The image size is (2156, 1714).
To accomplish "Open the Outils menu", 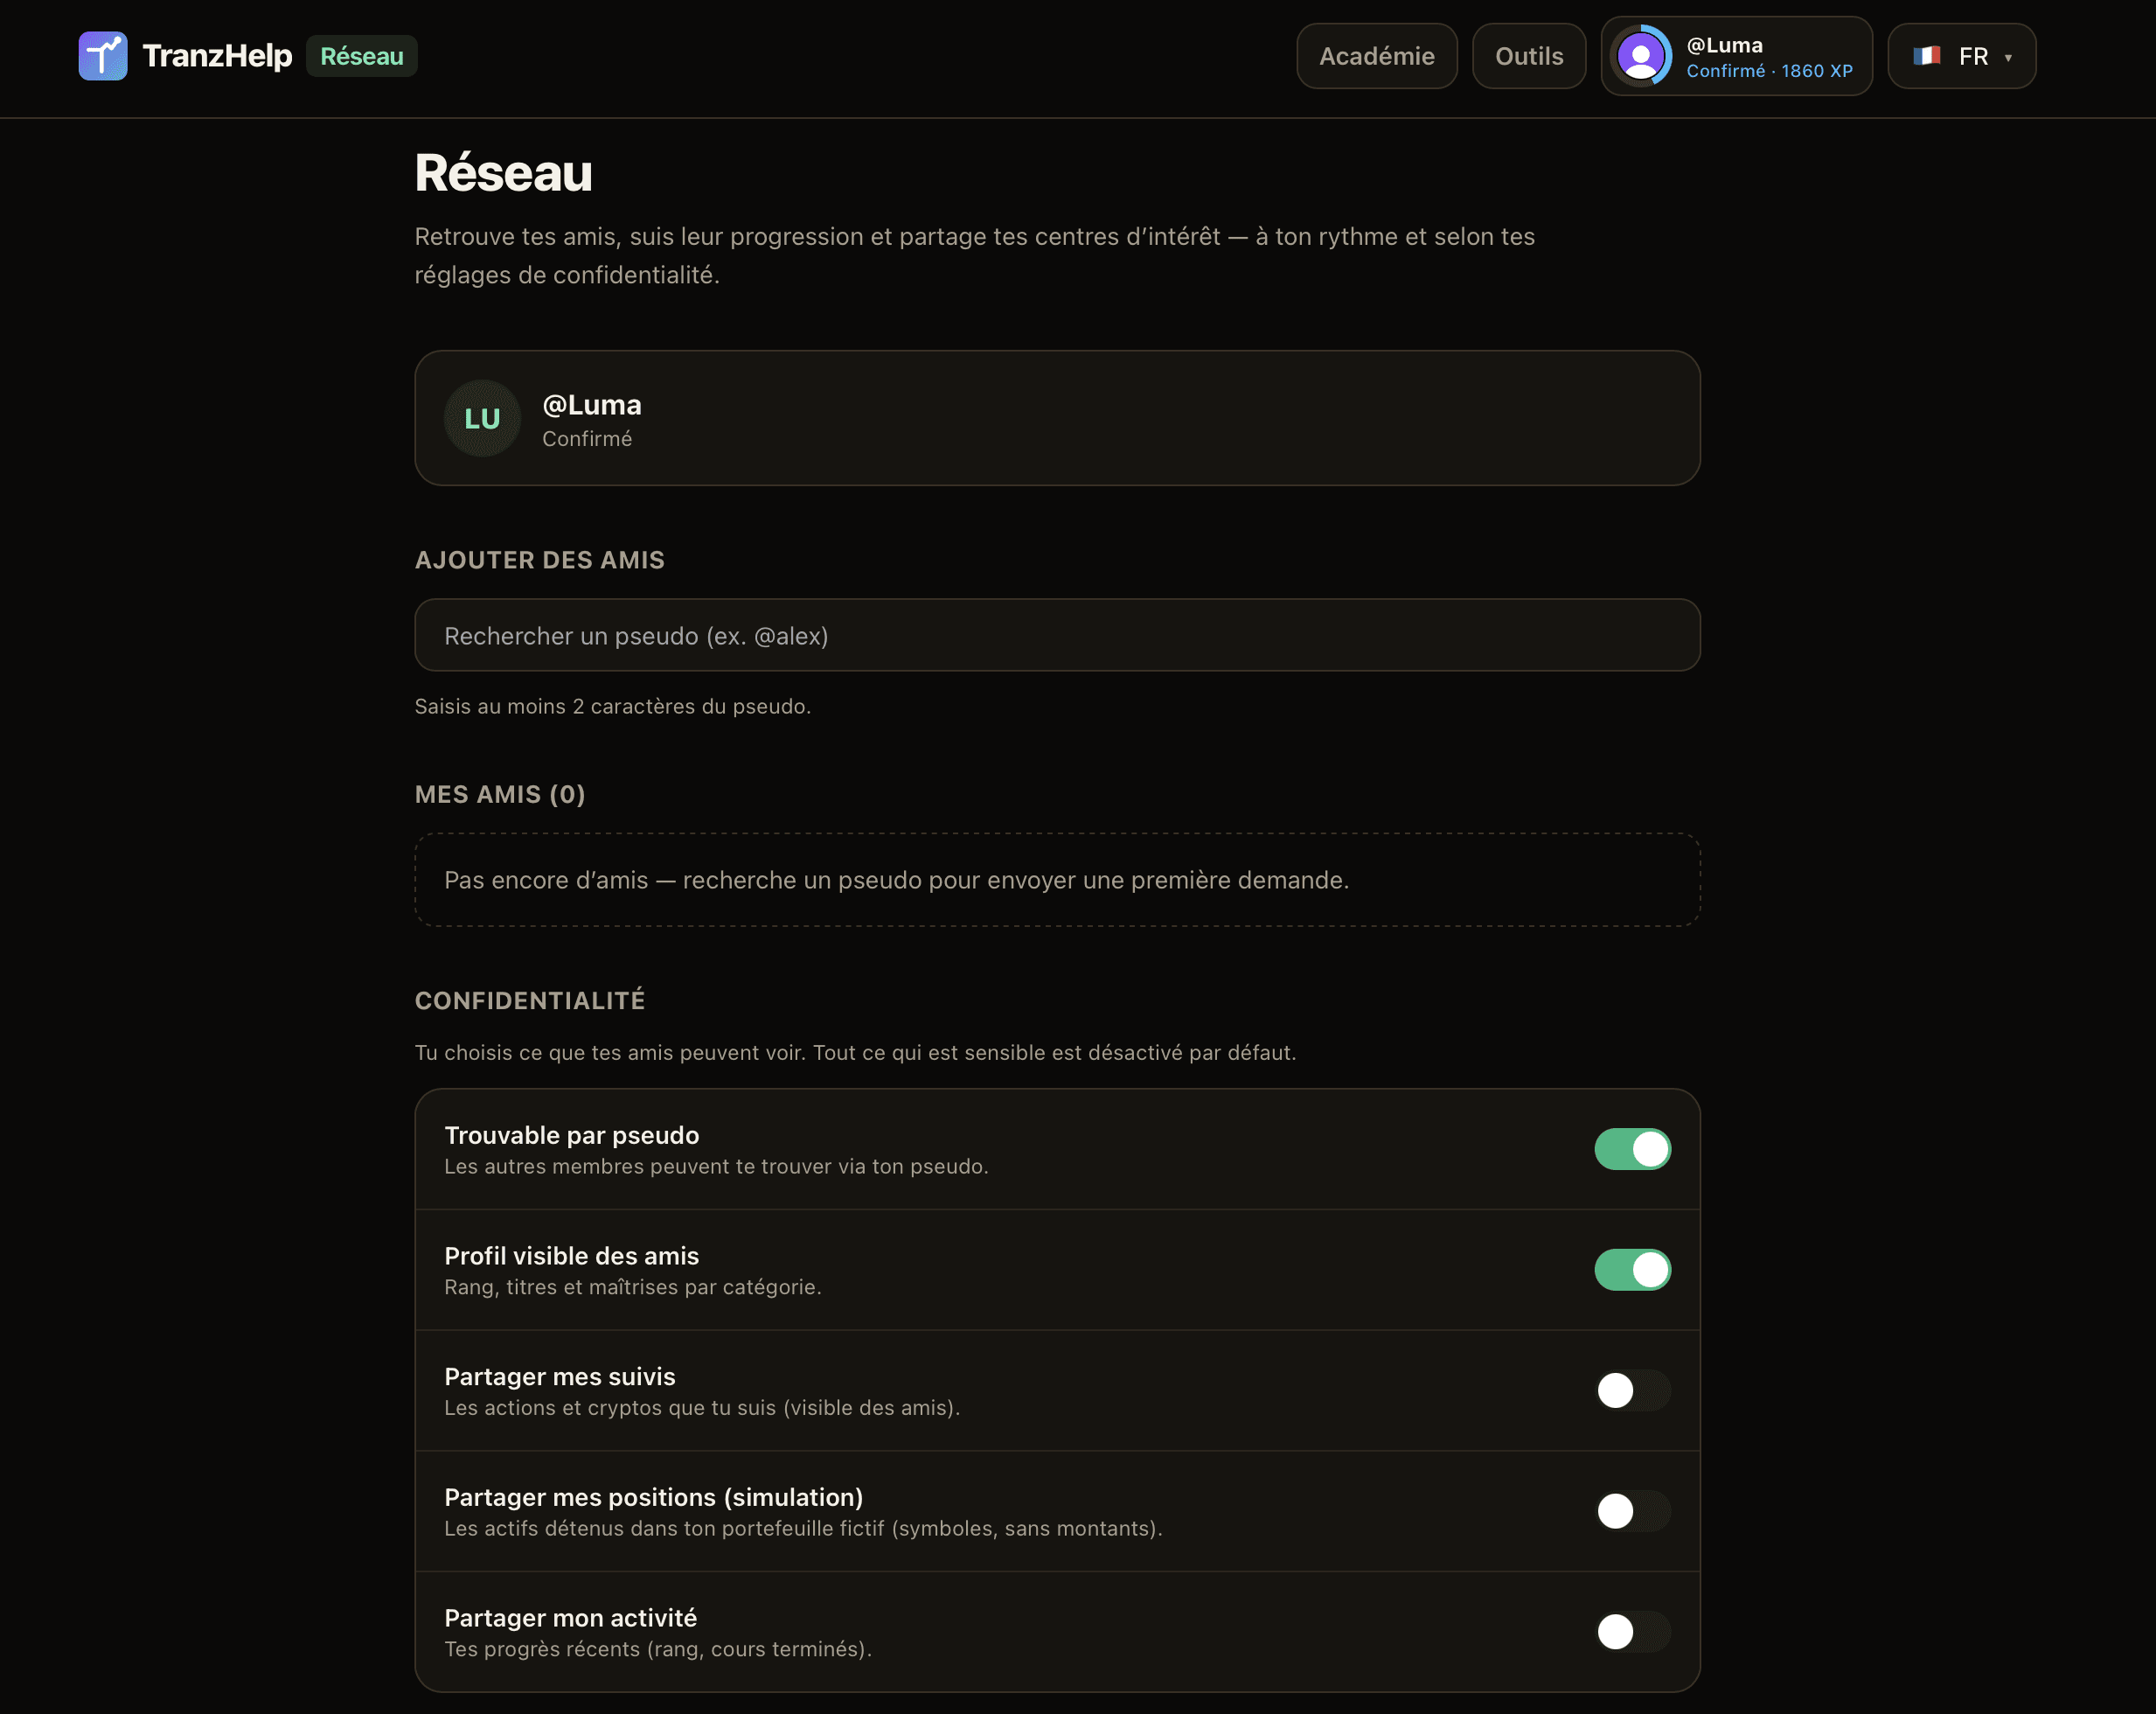I will tap(1528, 56).
